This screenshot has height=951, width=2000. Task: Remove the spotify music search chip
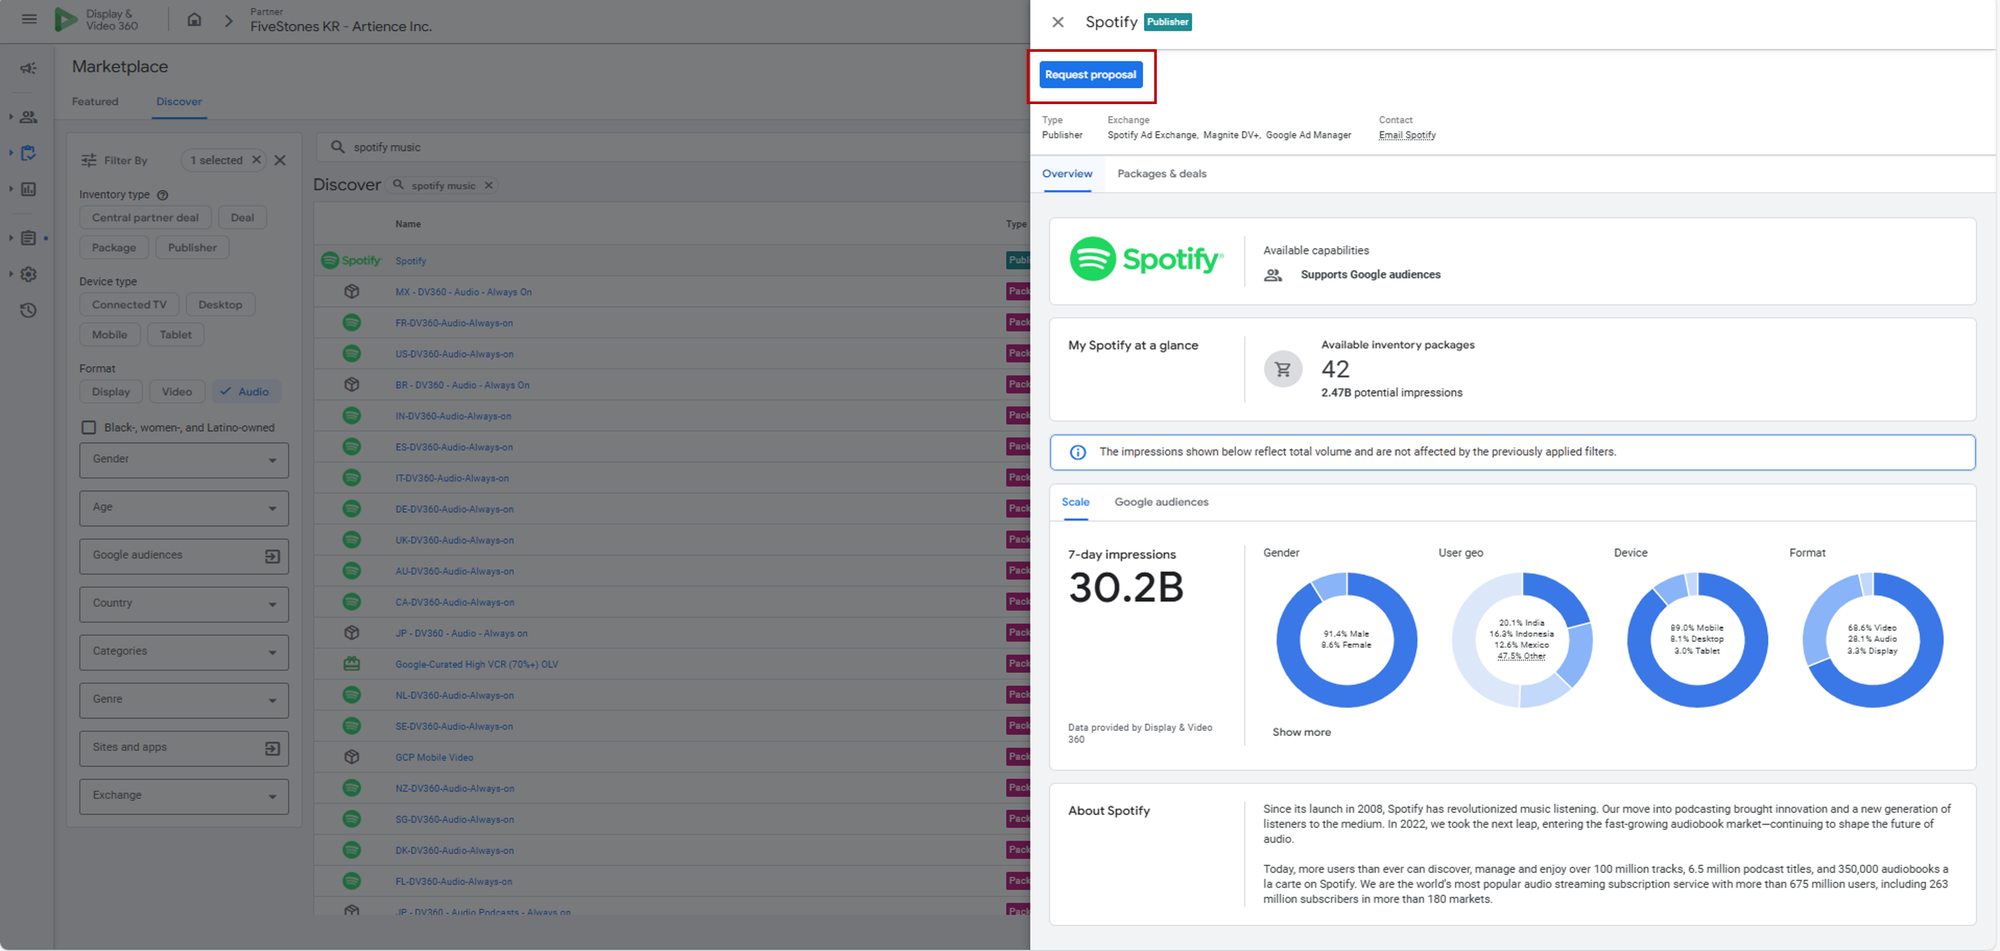[x=489, y=185]
